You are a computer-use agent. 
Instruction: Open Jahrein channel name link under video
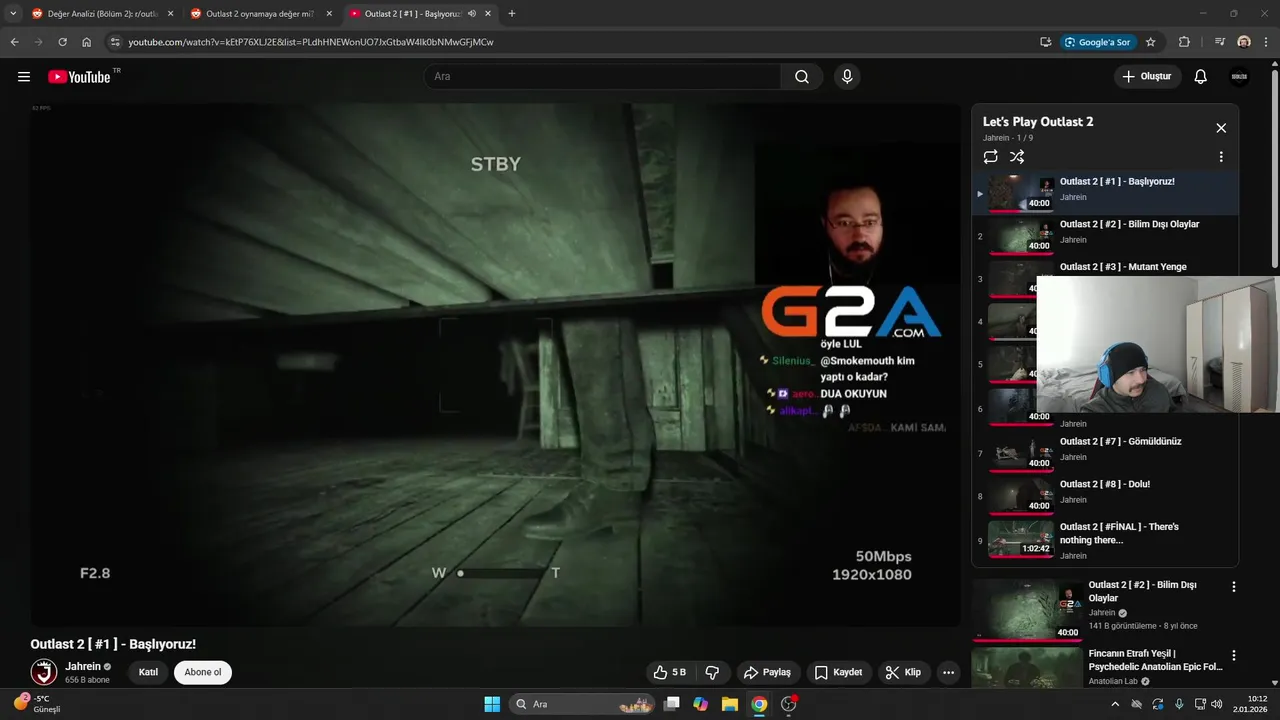point(83,666)
